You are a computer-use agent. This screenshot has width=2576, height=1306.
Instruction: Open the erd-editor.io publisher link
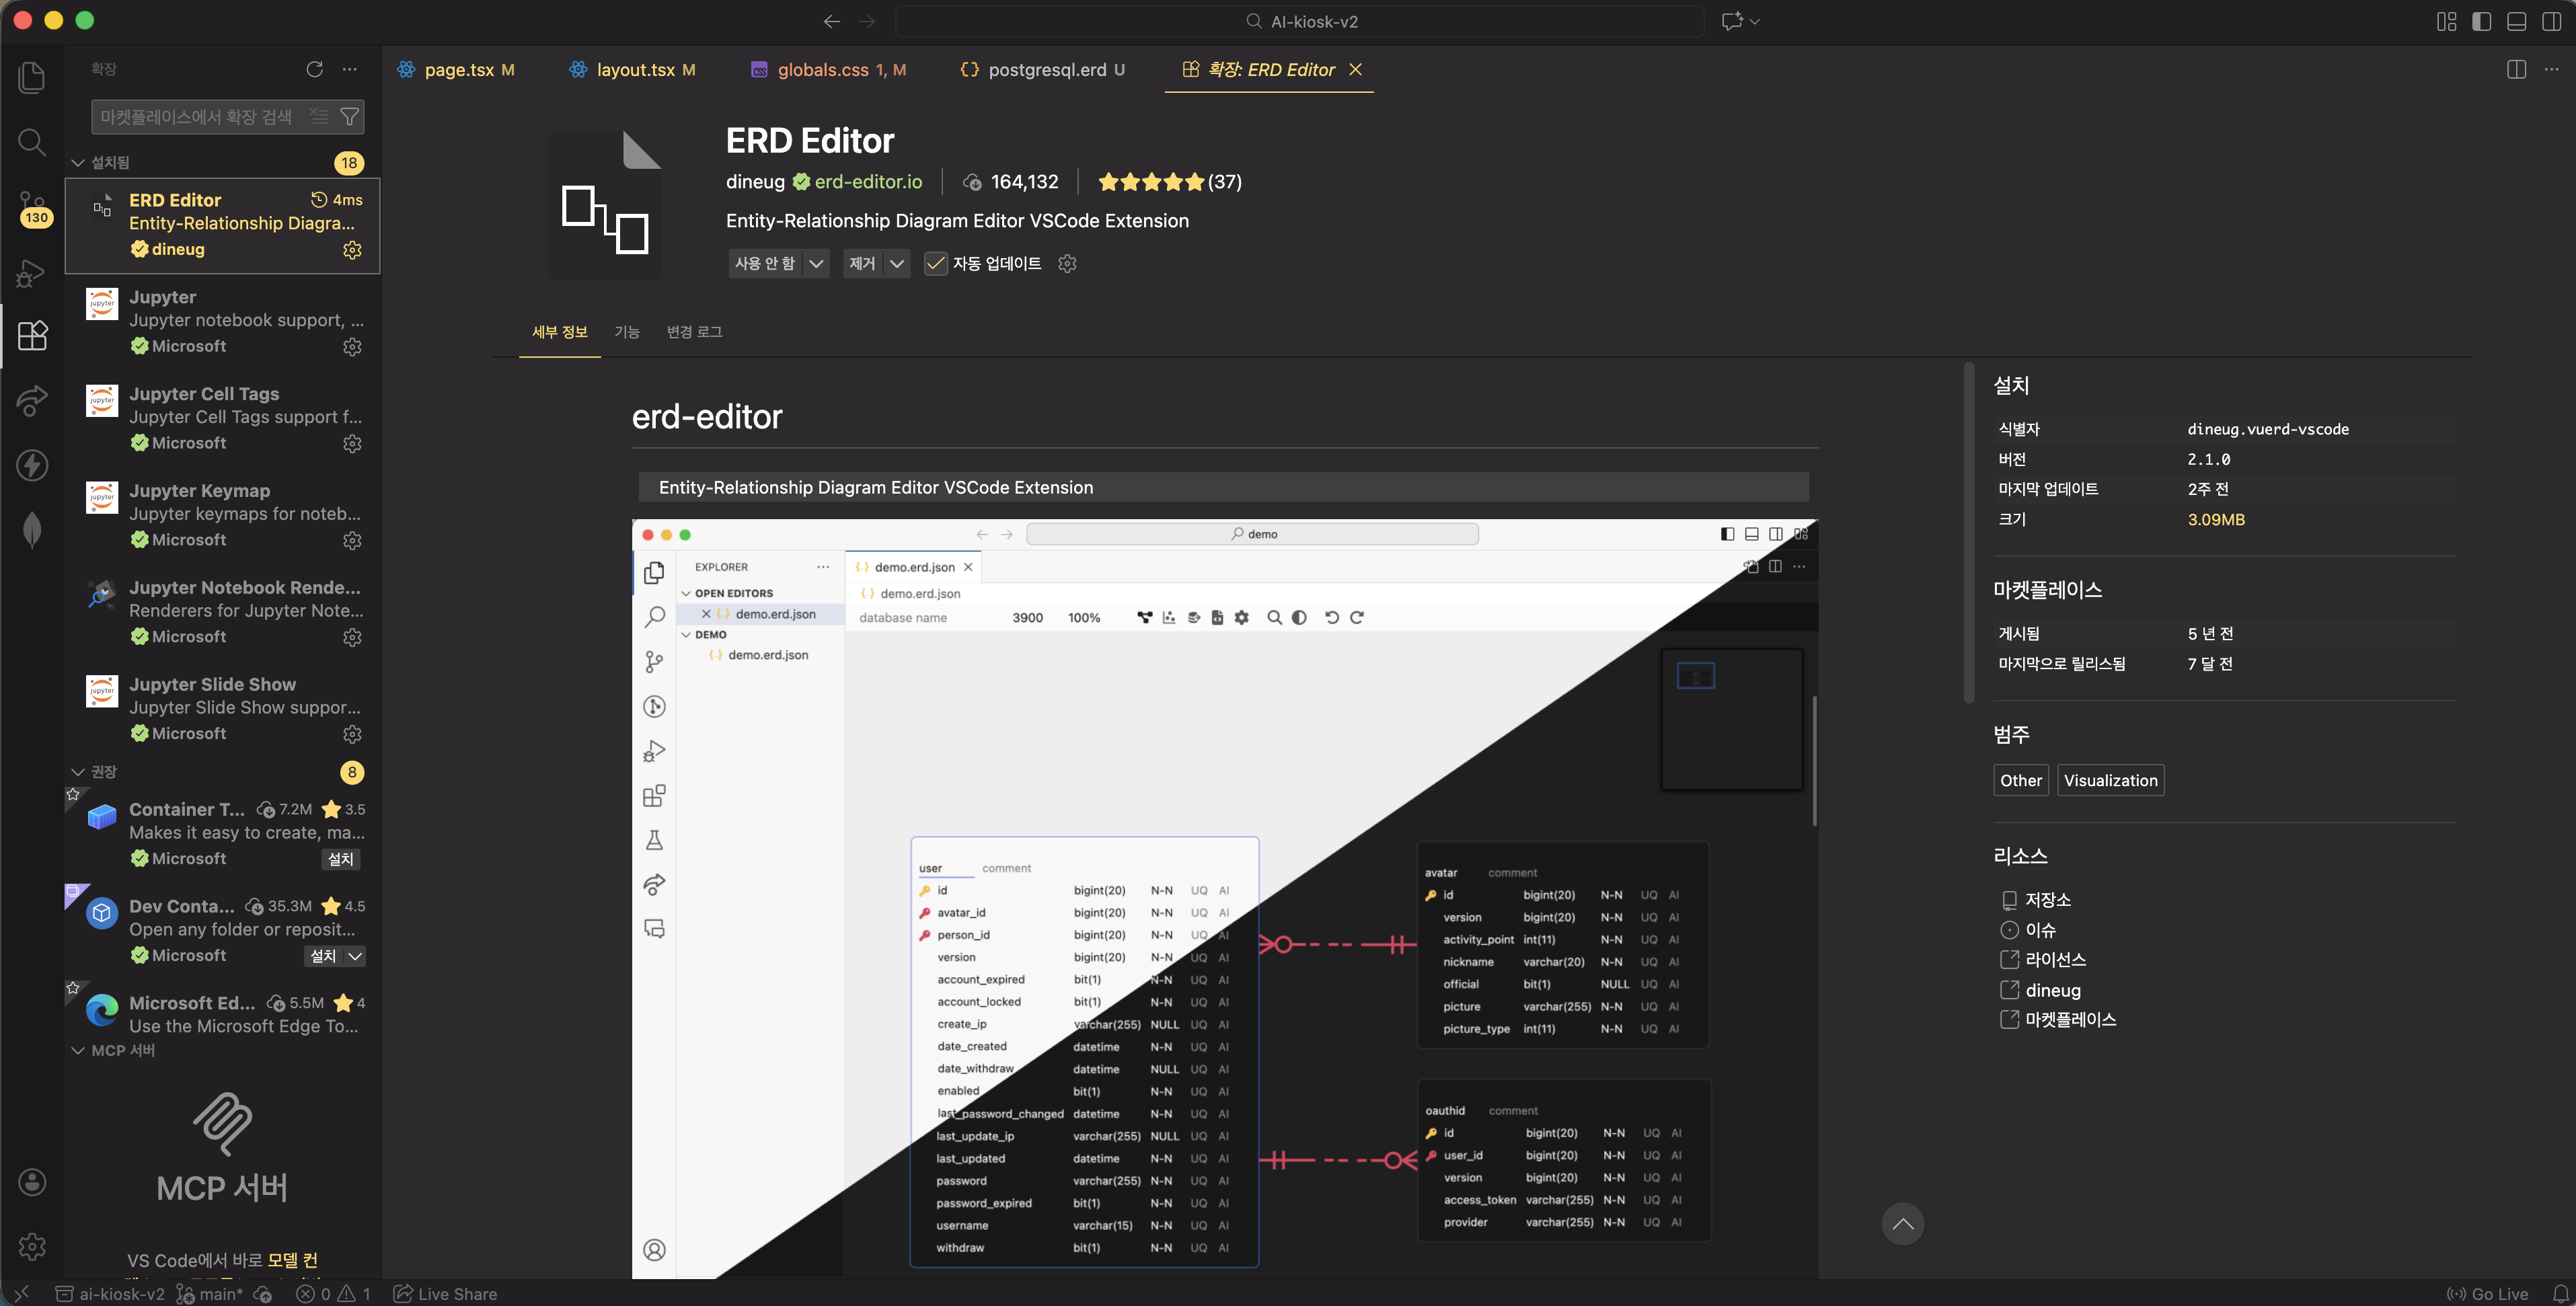[x=868, y=182]
